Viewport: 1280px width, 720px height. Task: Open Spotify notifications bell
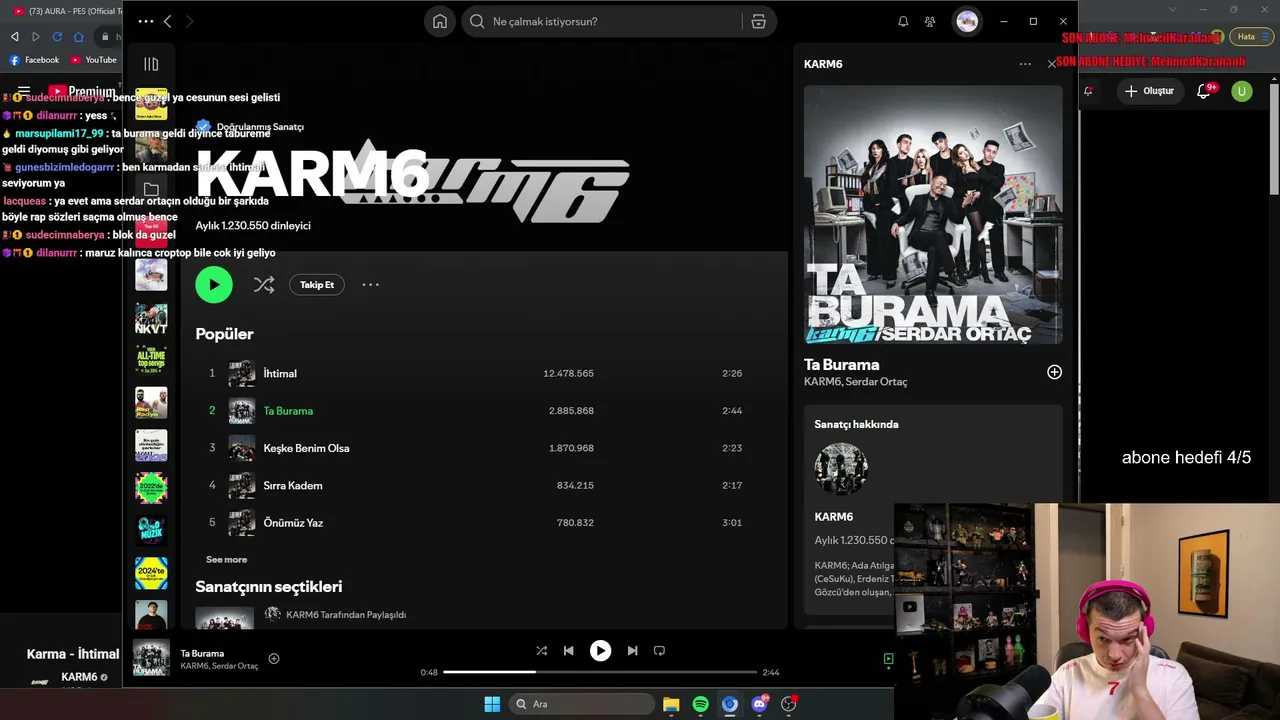(x=903, y=21)
